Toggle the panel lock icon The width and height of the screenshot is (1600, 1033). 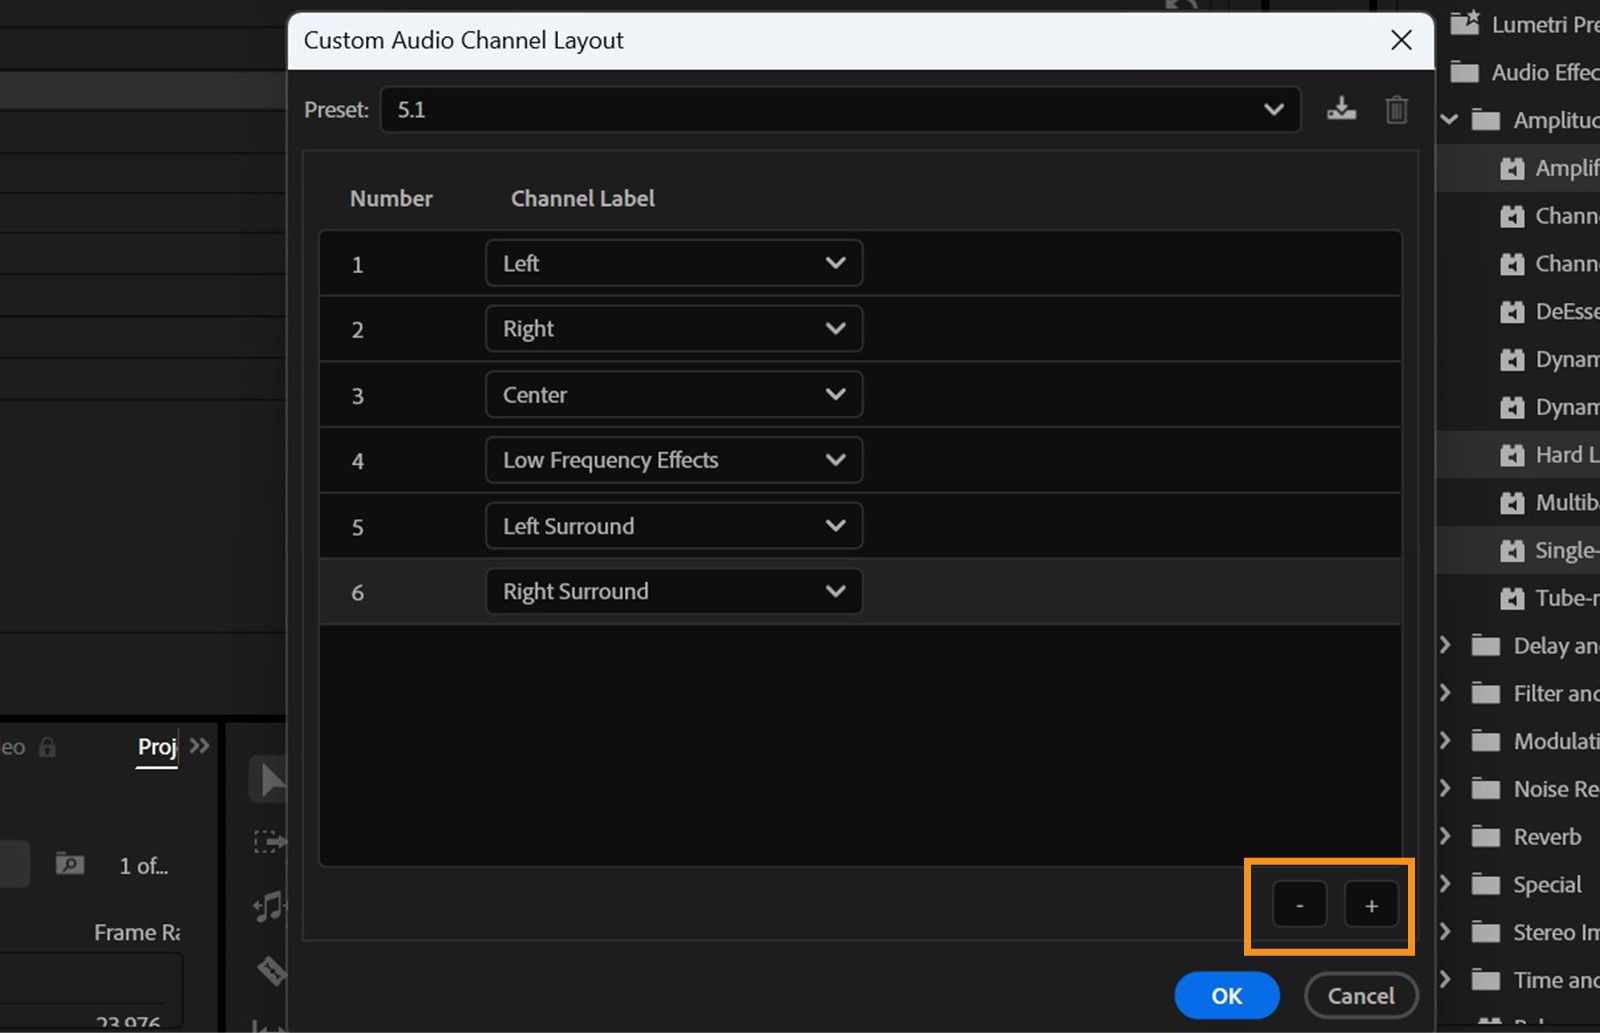[x=46, y=746]
